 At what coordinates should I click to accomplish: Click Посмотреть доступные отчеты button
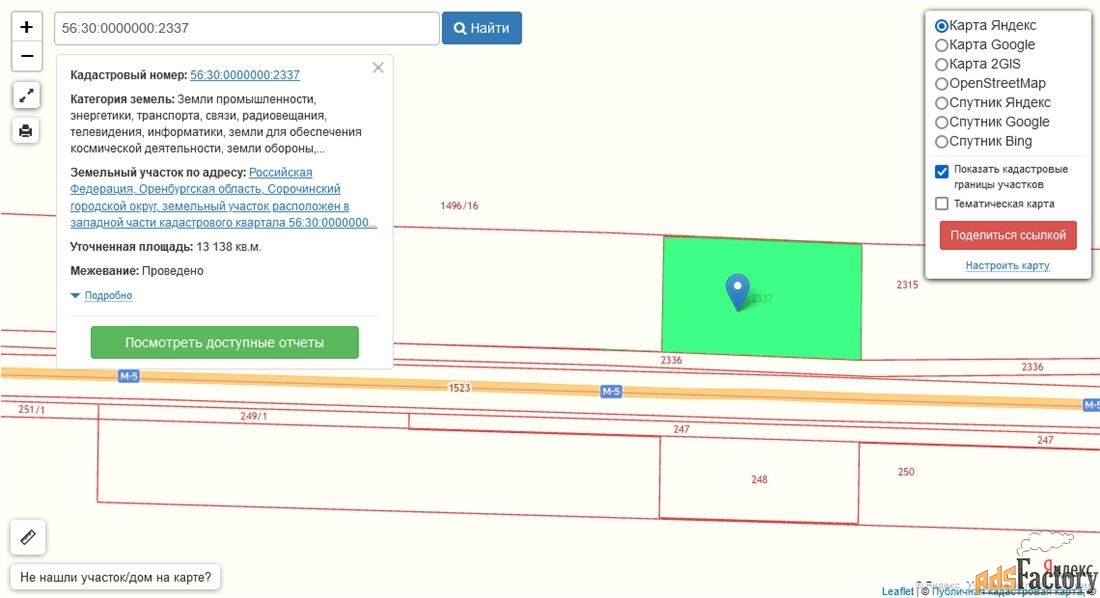tap(224, 343)
